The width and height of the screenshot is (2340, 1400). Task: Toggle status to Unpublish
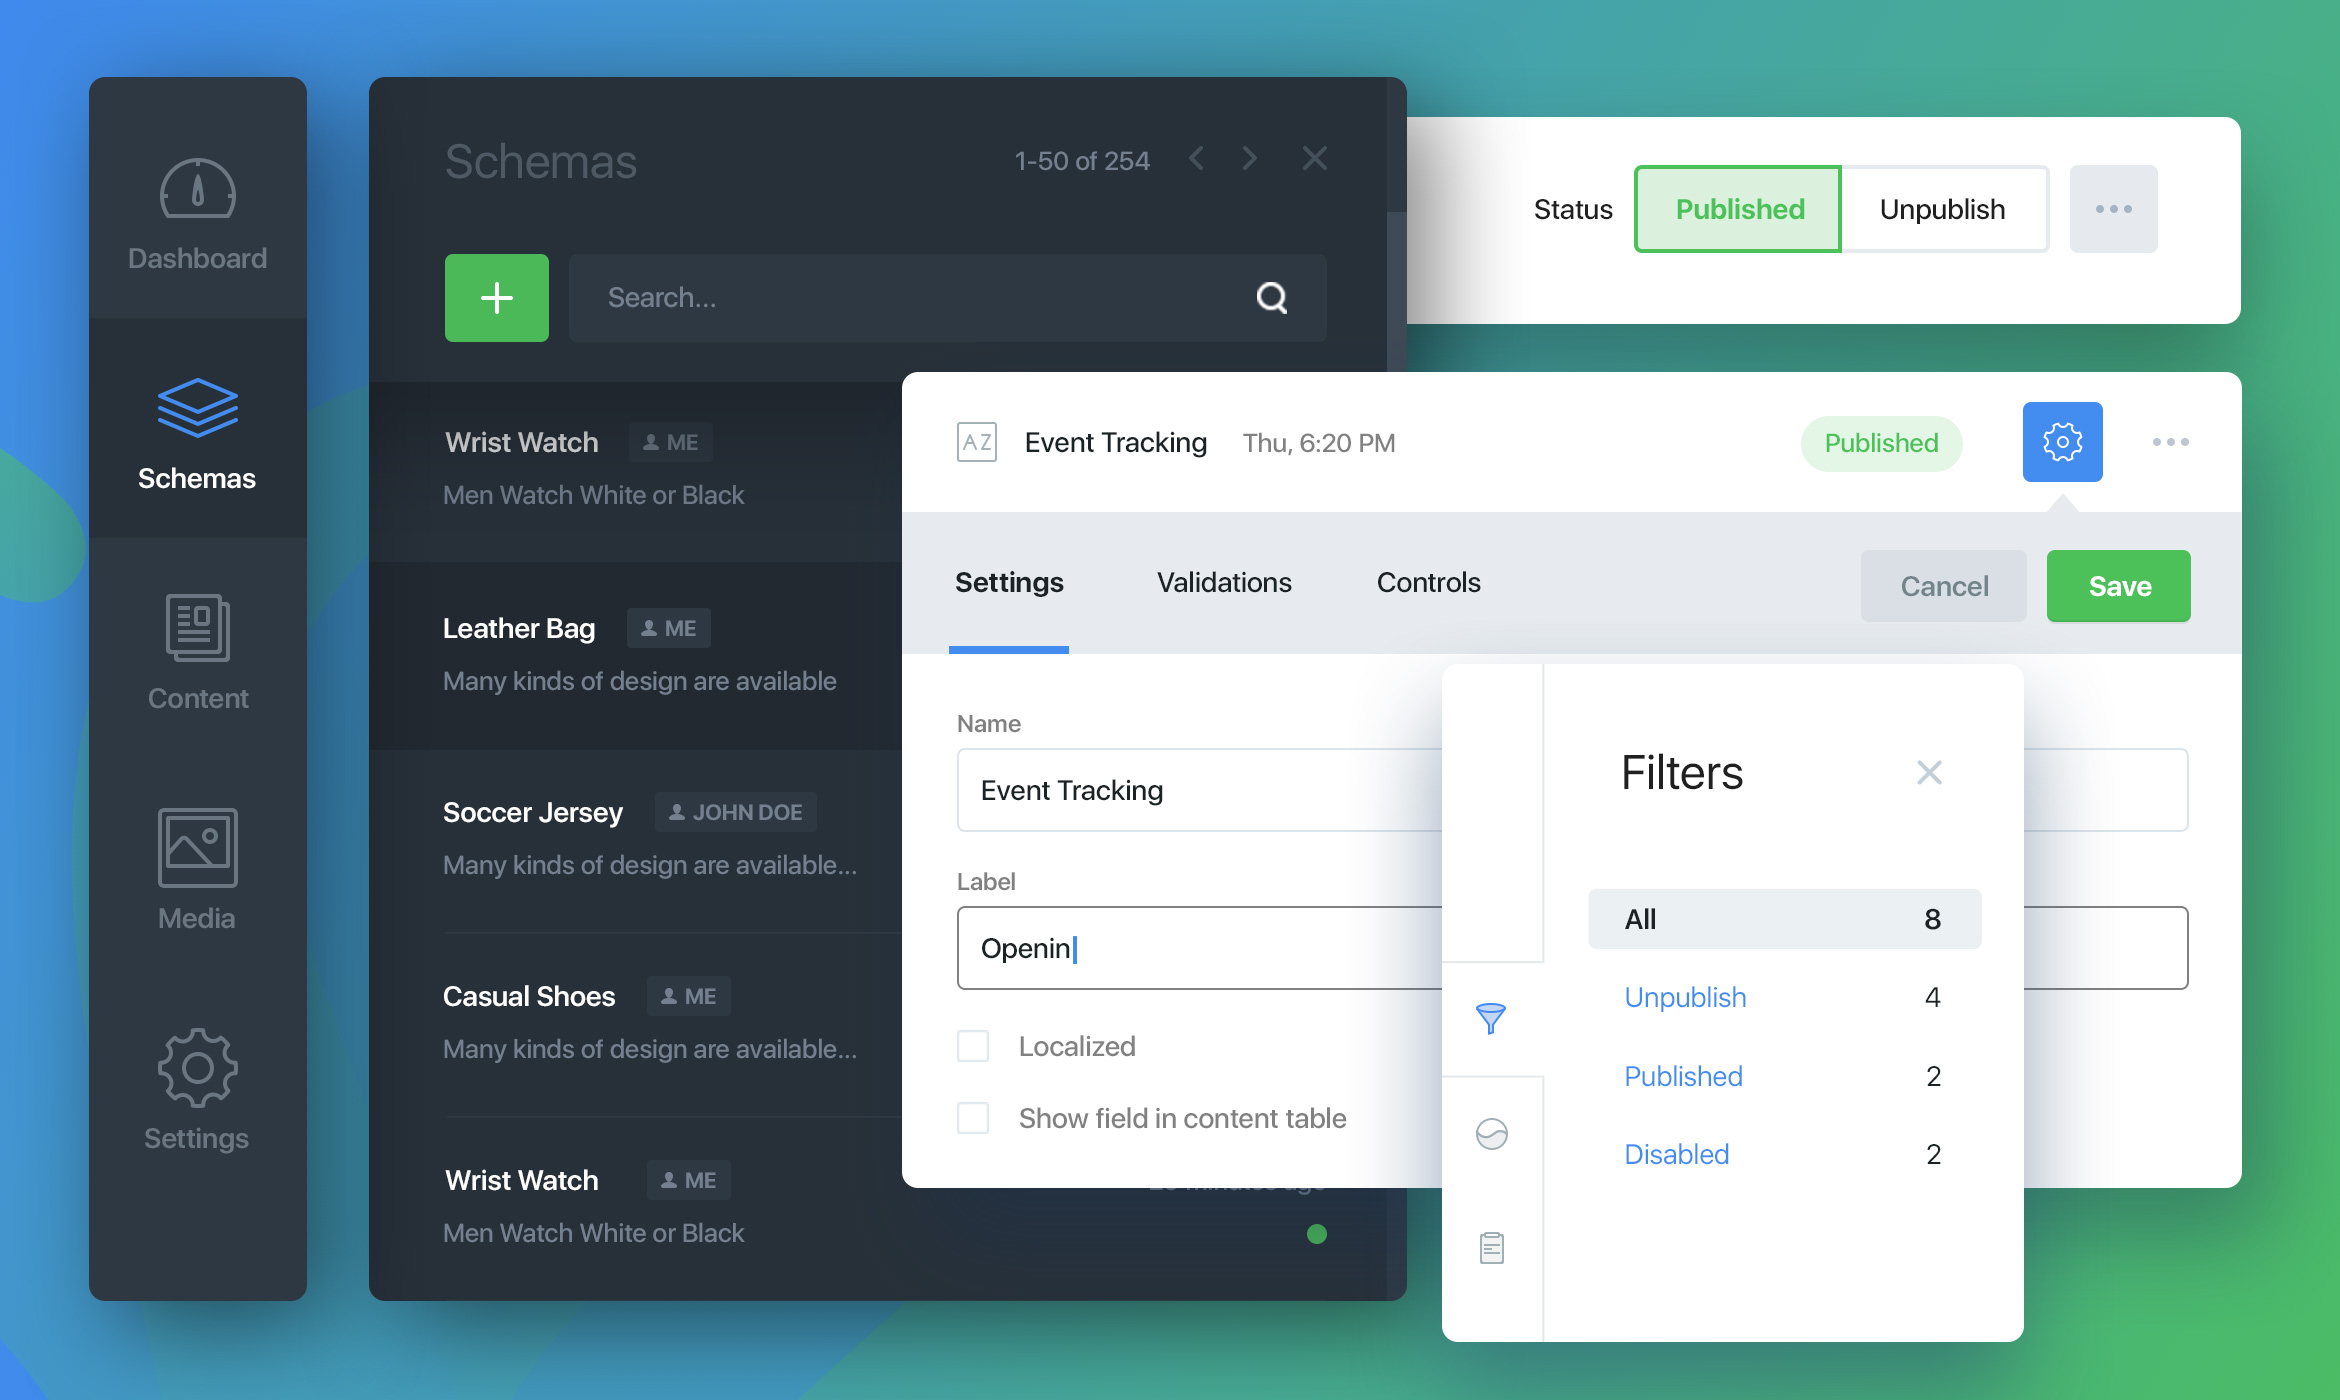[1942, 209]
